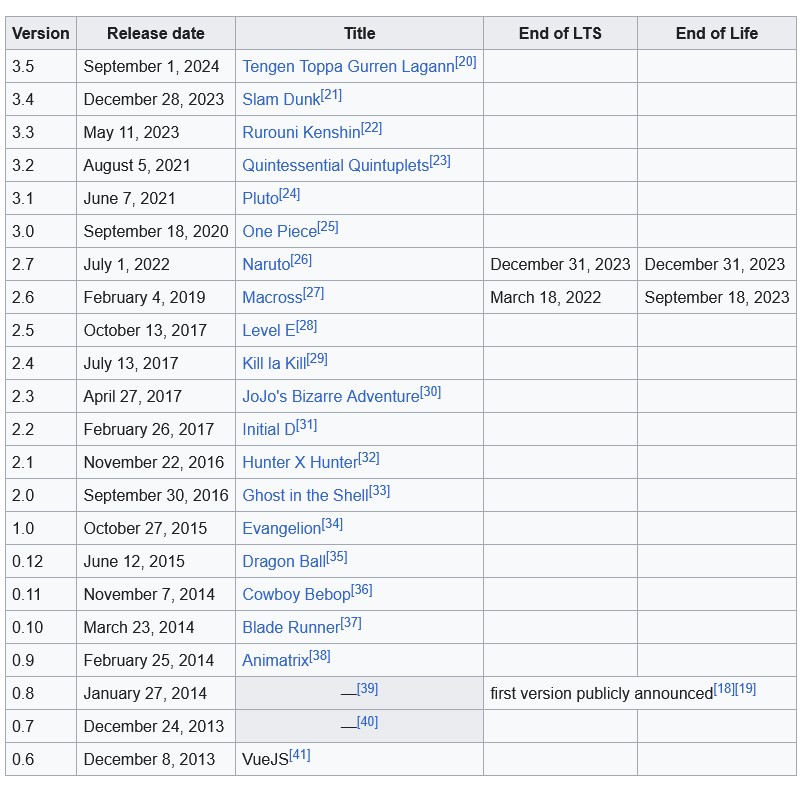
Task: Click the Release date column header
Action: click(156, 34)
